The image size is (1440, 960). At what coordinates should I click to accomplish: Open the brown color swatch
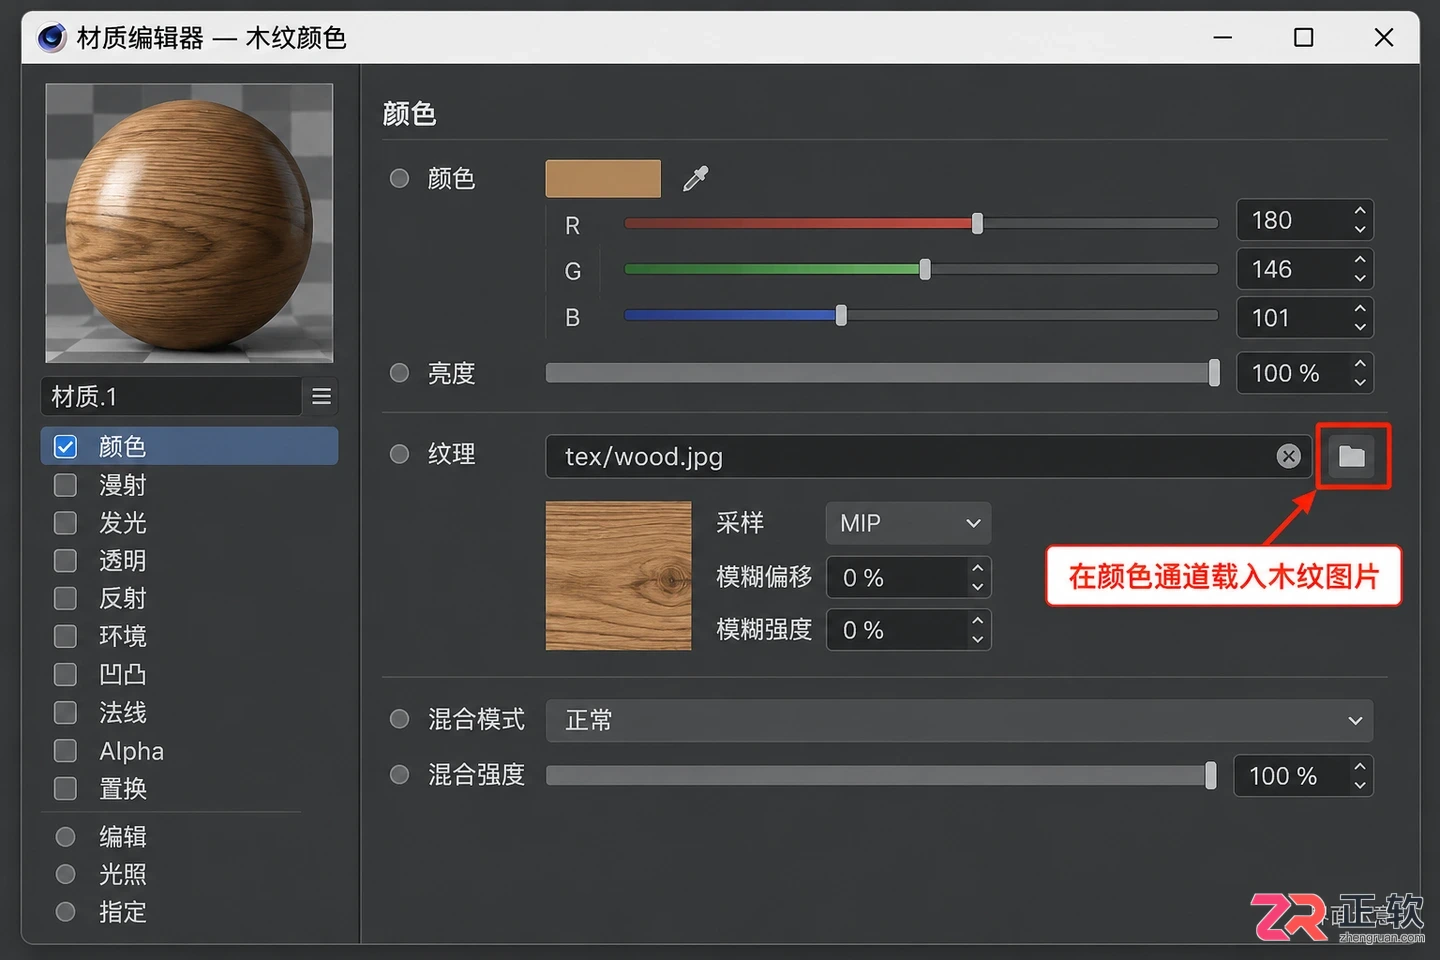pyautogui.click(x=603, y=178)
